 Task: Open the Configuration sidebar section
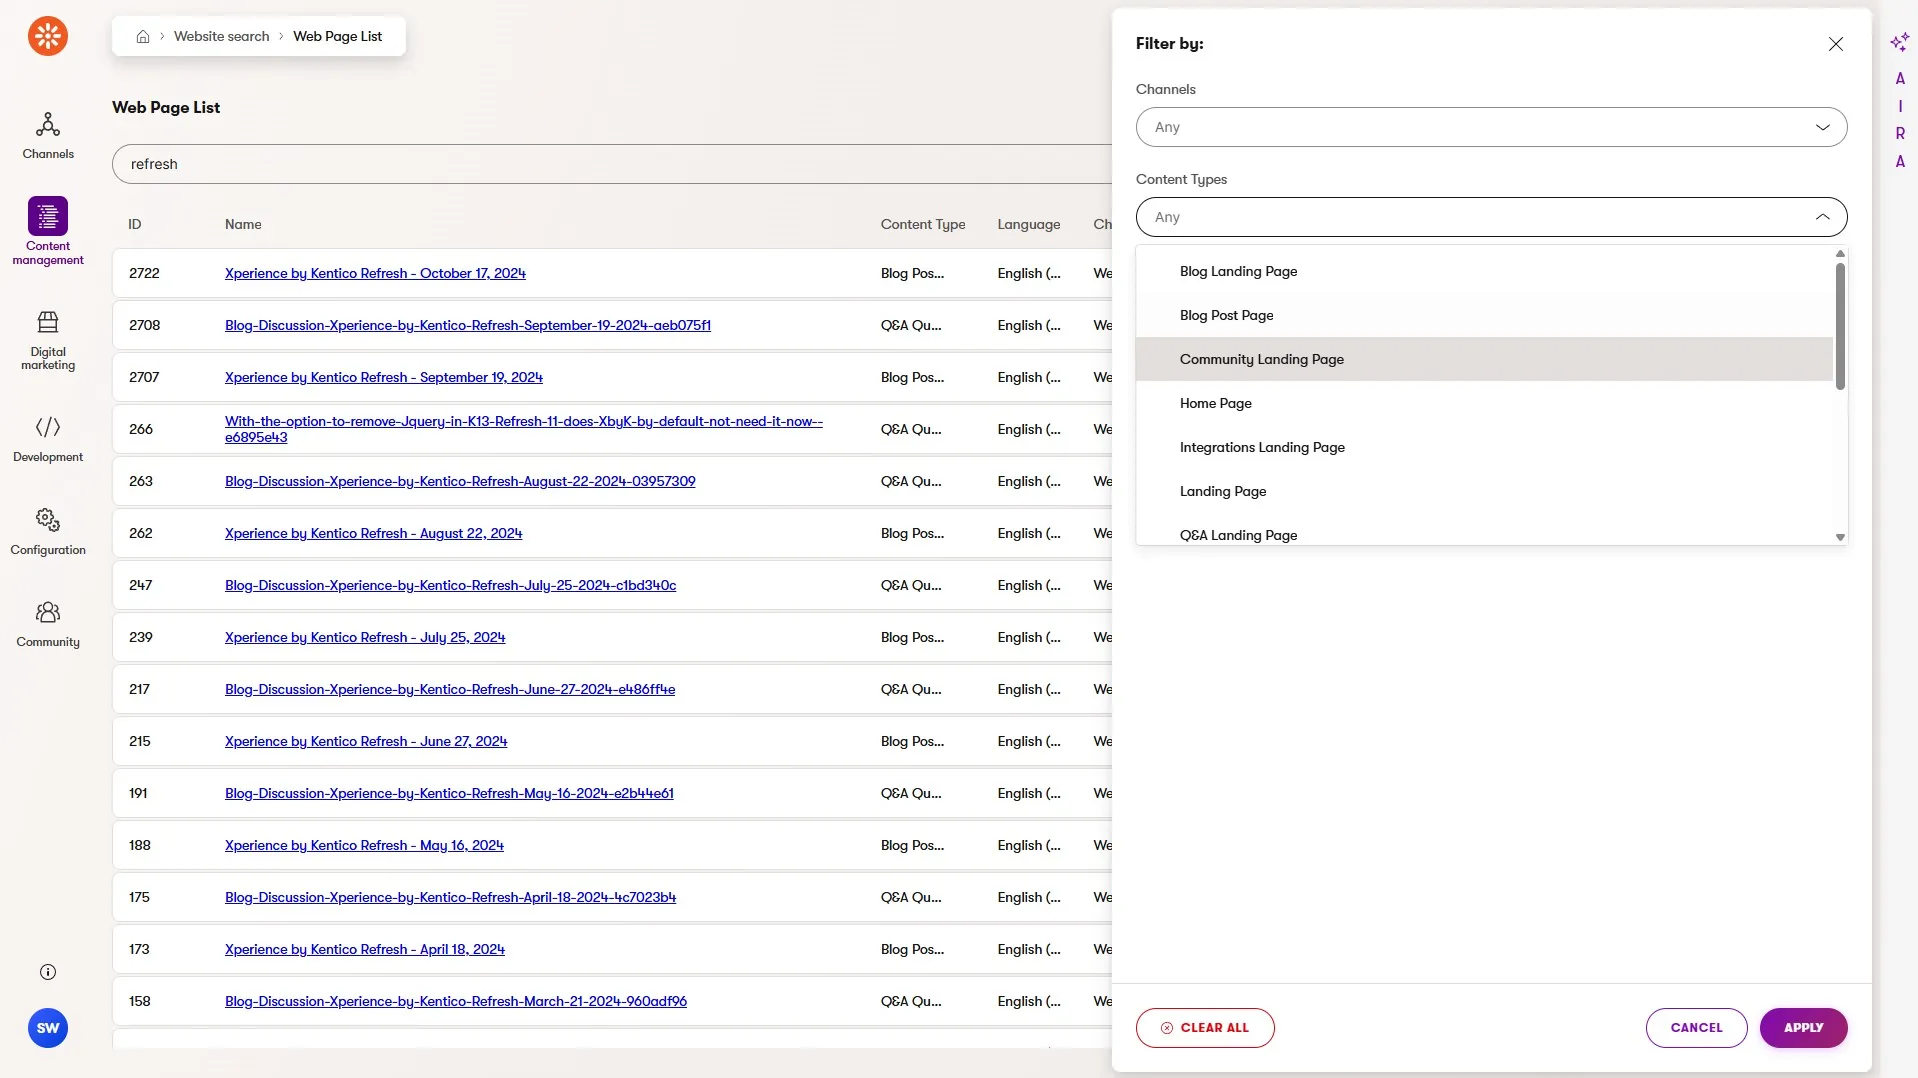pyautogui.click(x=48, y=532)
